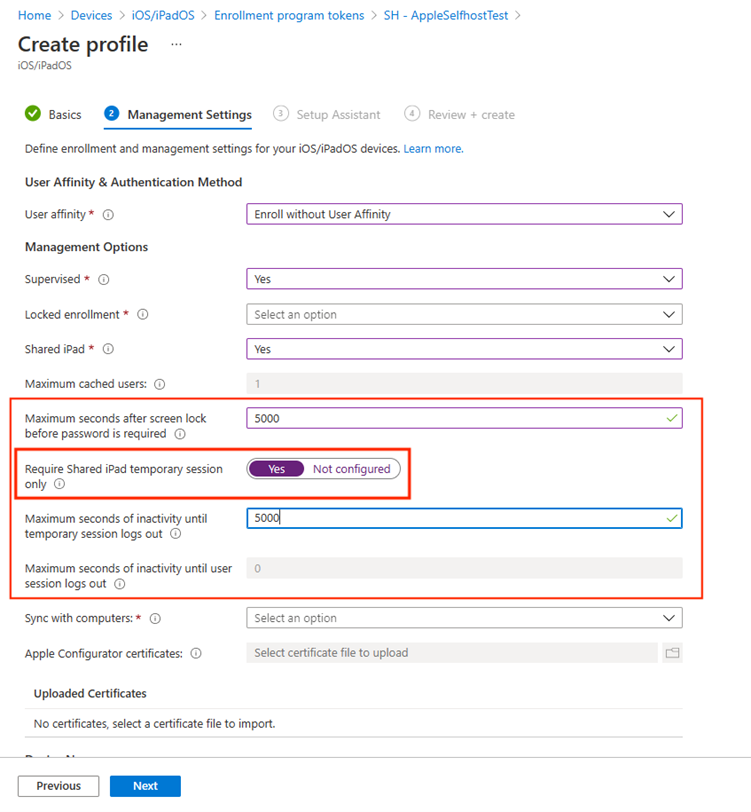
Task: Click the folder icon to upload certificate
Action: click(x=672, y=653)
